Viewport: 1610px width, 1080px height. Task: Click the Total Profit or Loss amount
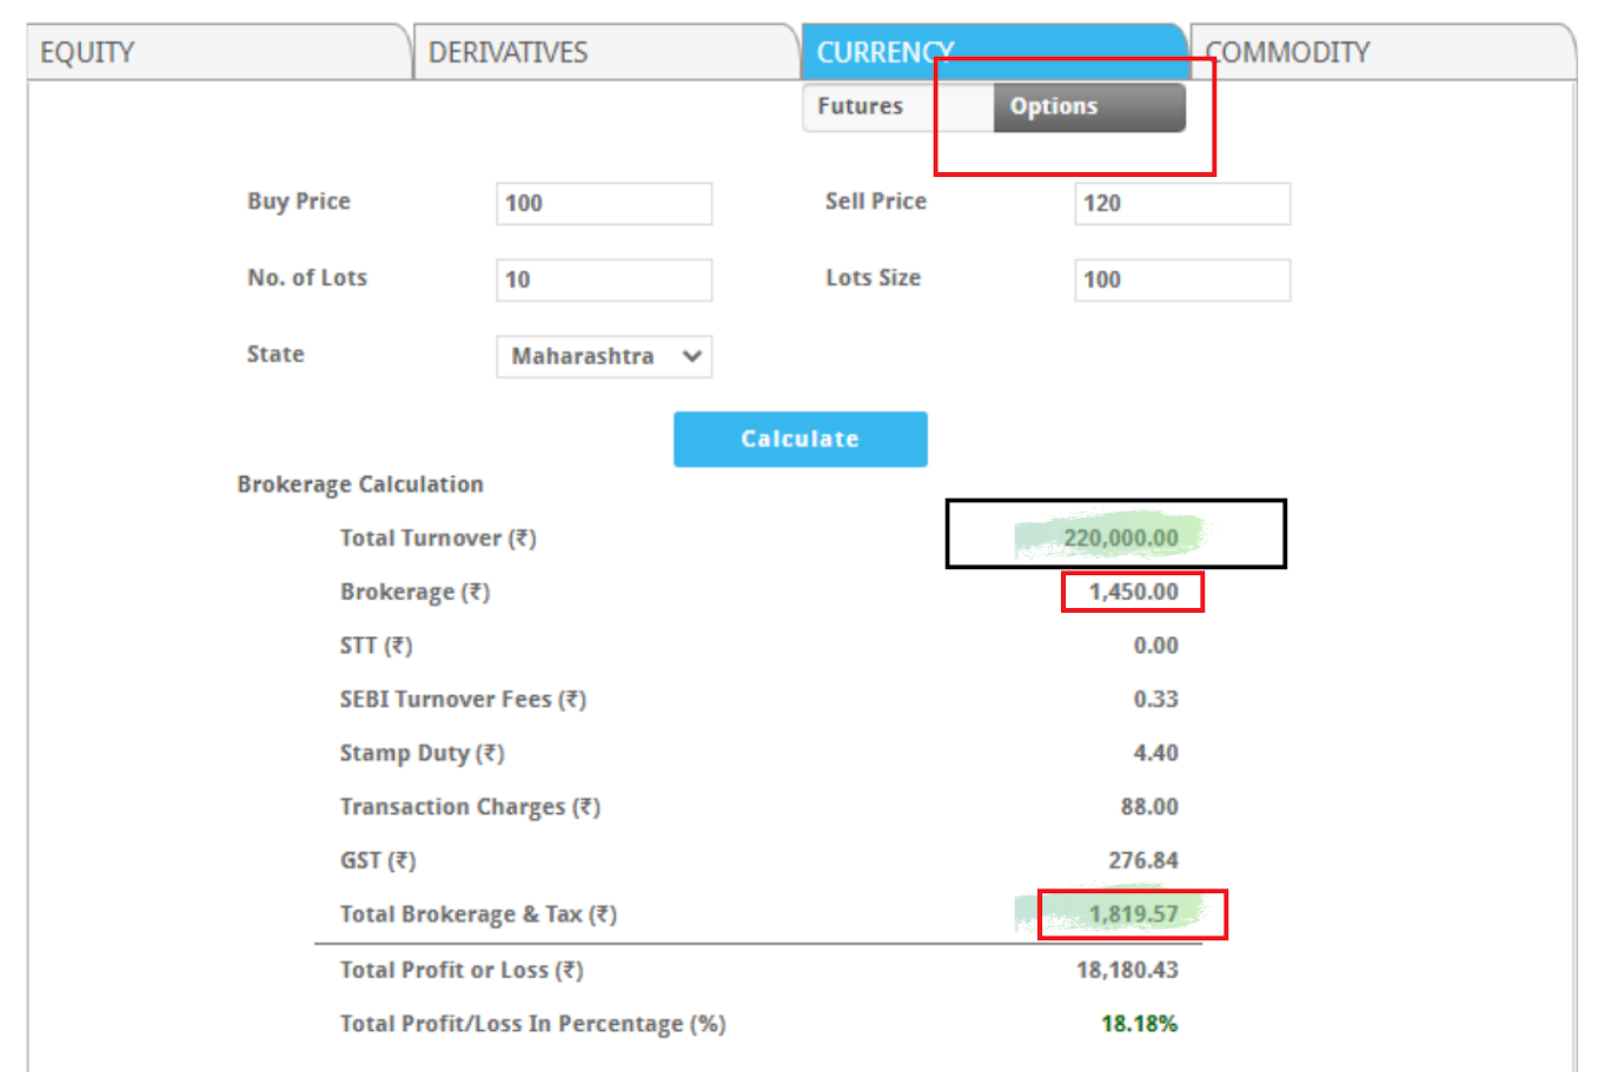click(1128, 969)
